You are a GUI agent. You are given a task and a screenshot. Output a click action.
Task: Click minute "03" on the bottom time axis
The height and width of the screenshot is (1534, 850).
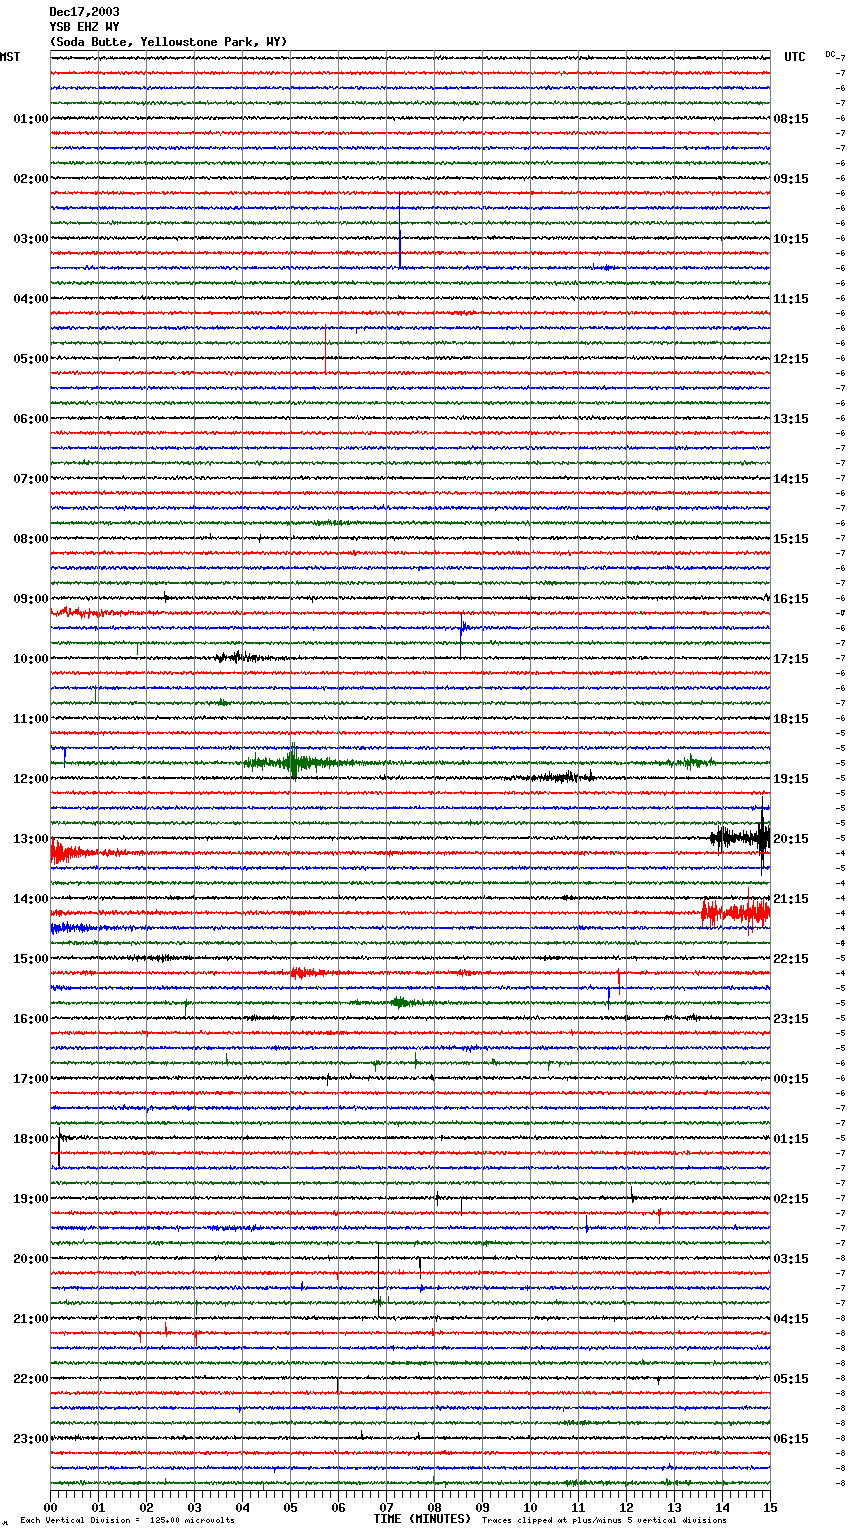[x=195, y=1507]
